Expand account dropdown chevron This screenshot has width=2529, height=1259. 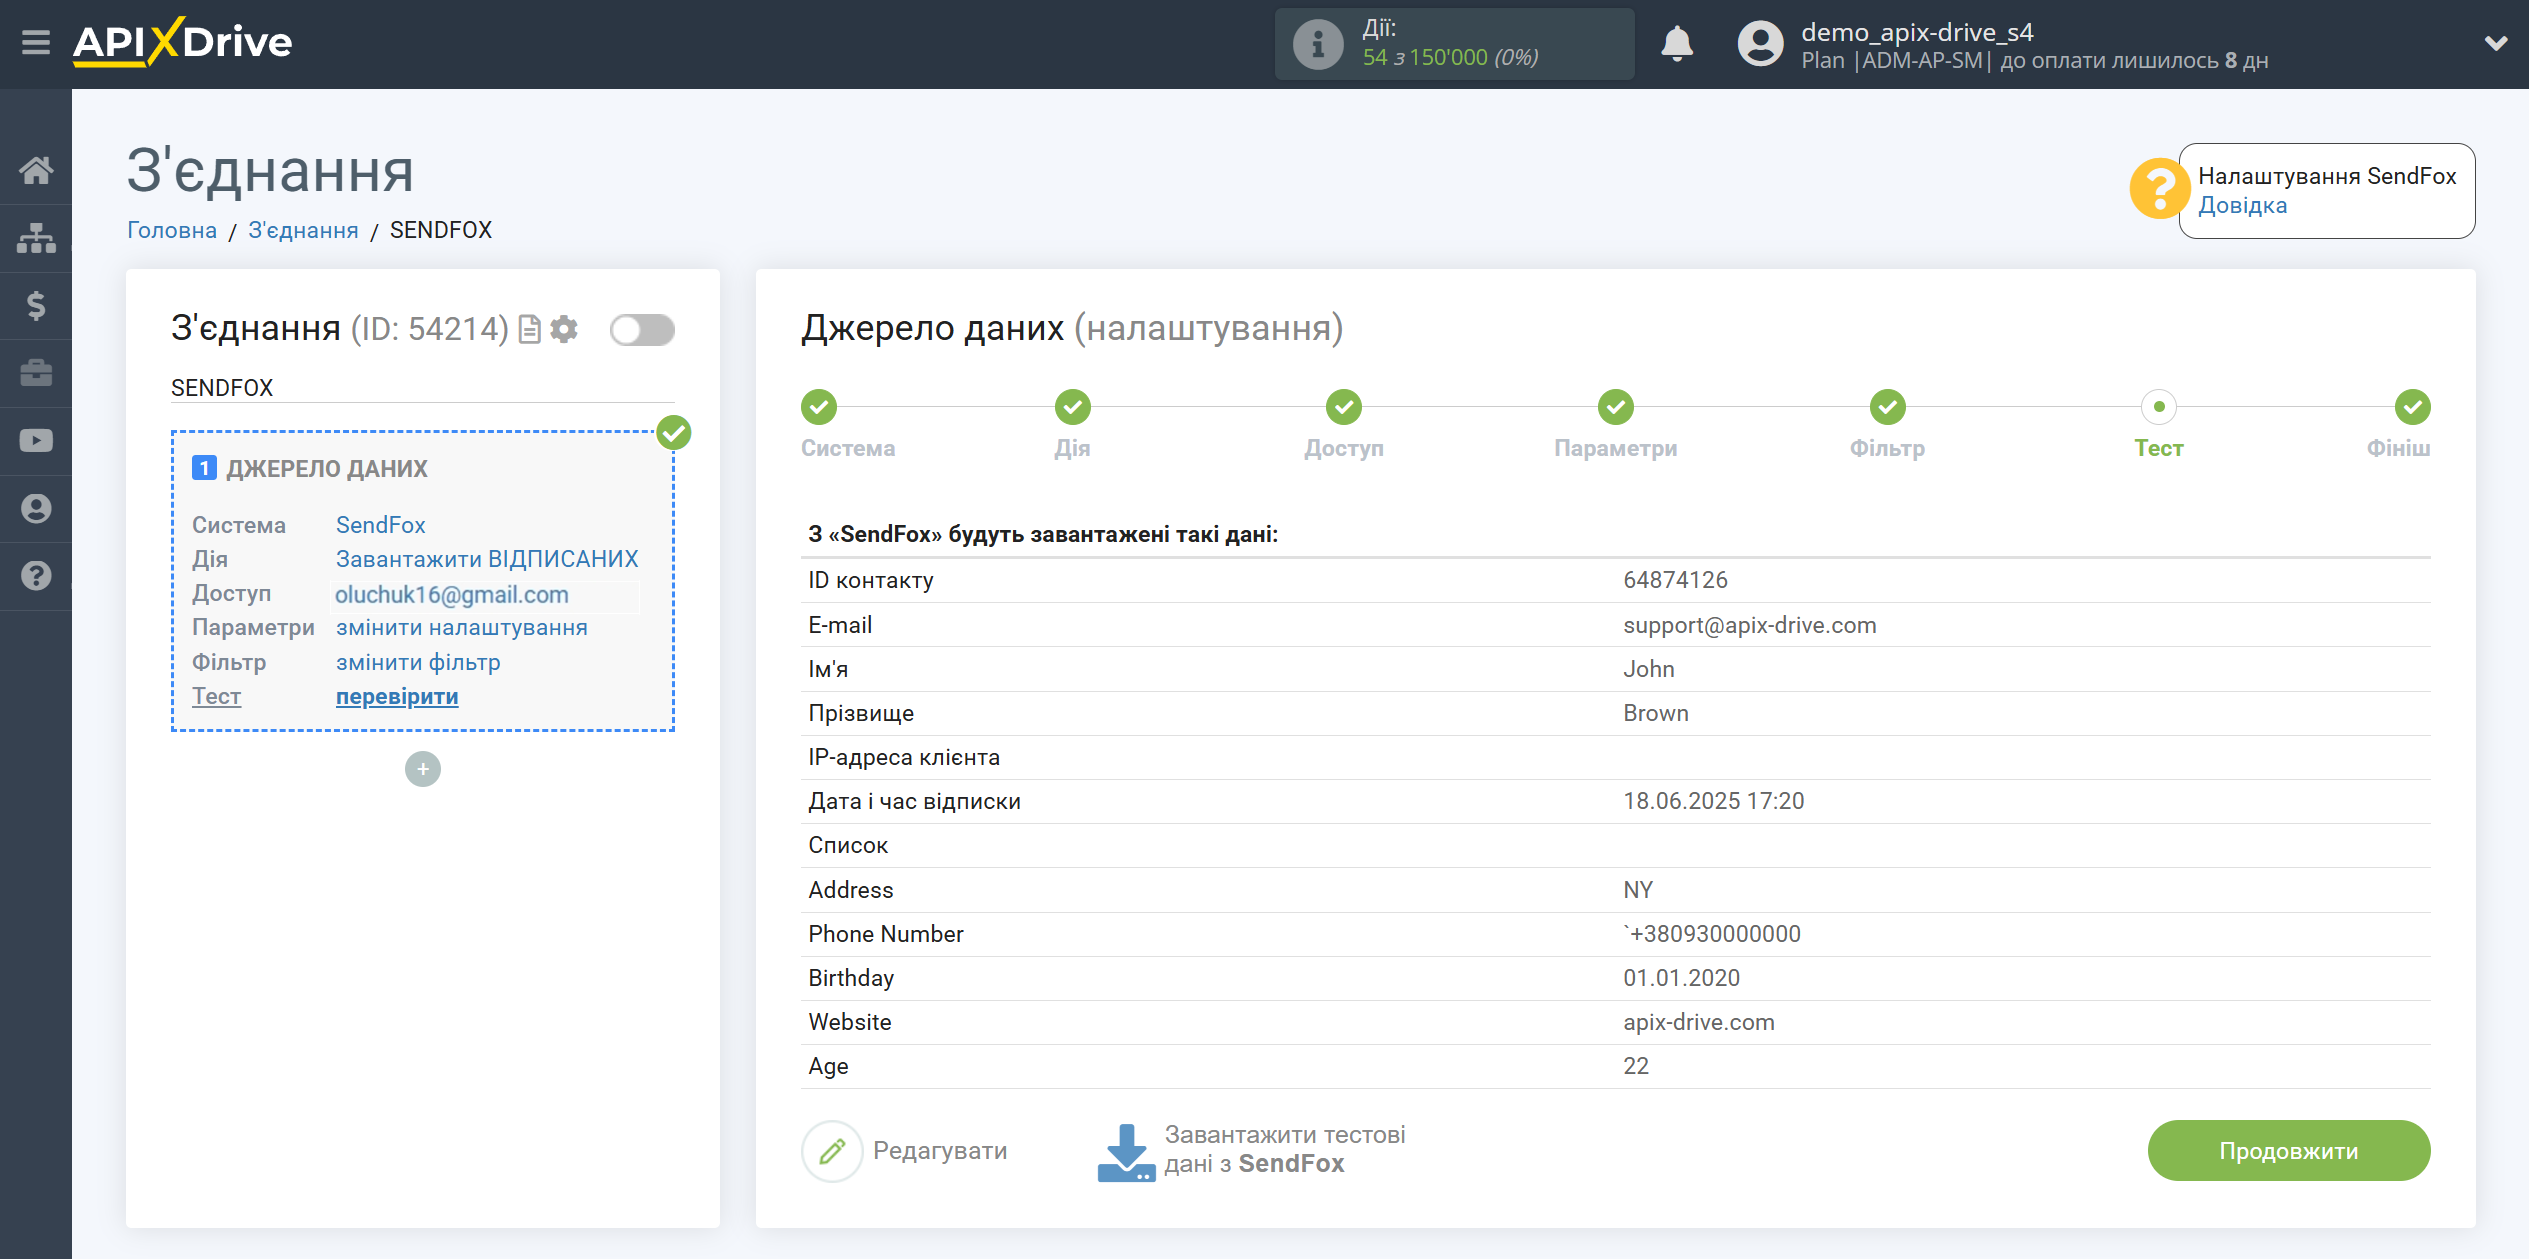[x=2496, y=43]
